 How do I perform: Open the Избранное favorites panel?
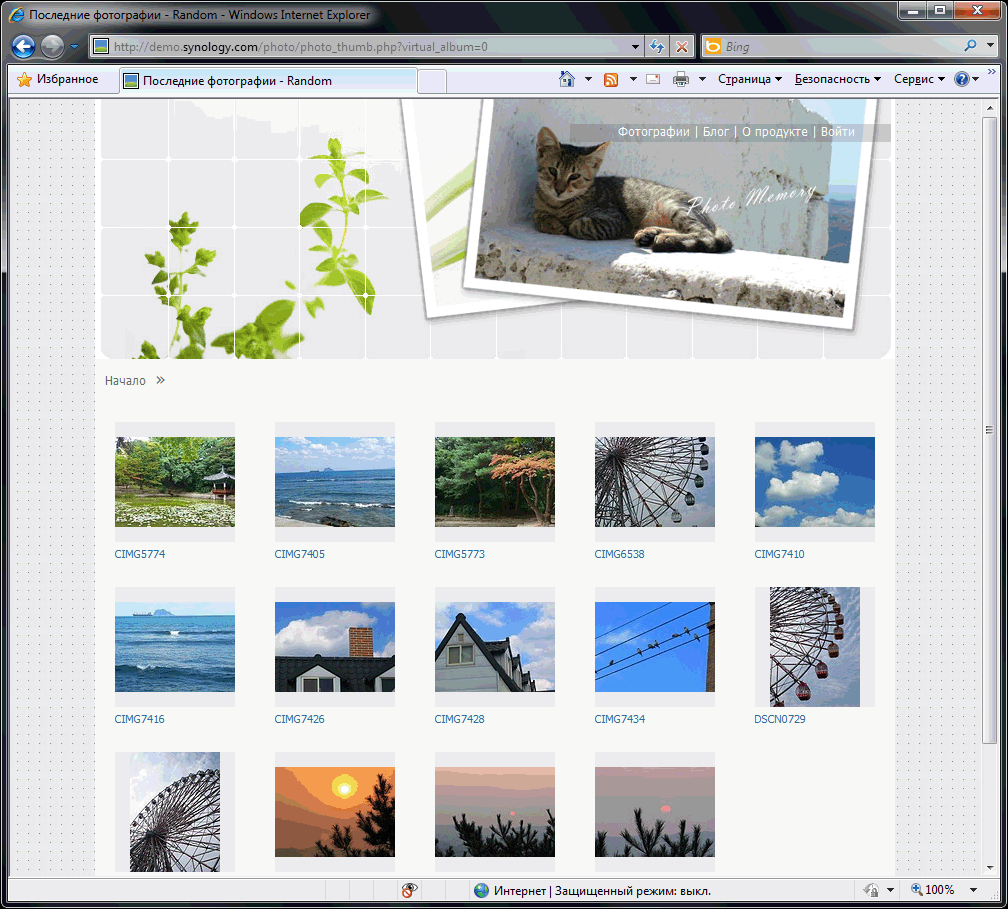coord(58,80)
